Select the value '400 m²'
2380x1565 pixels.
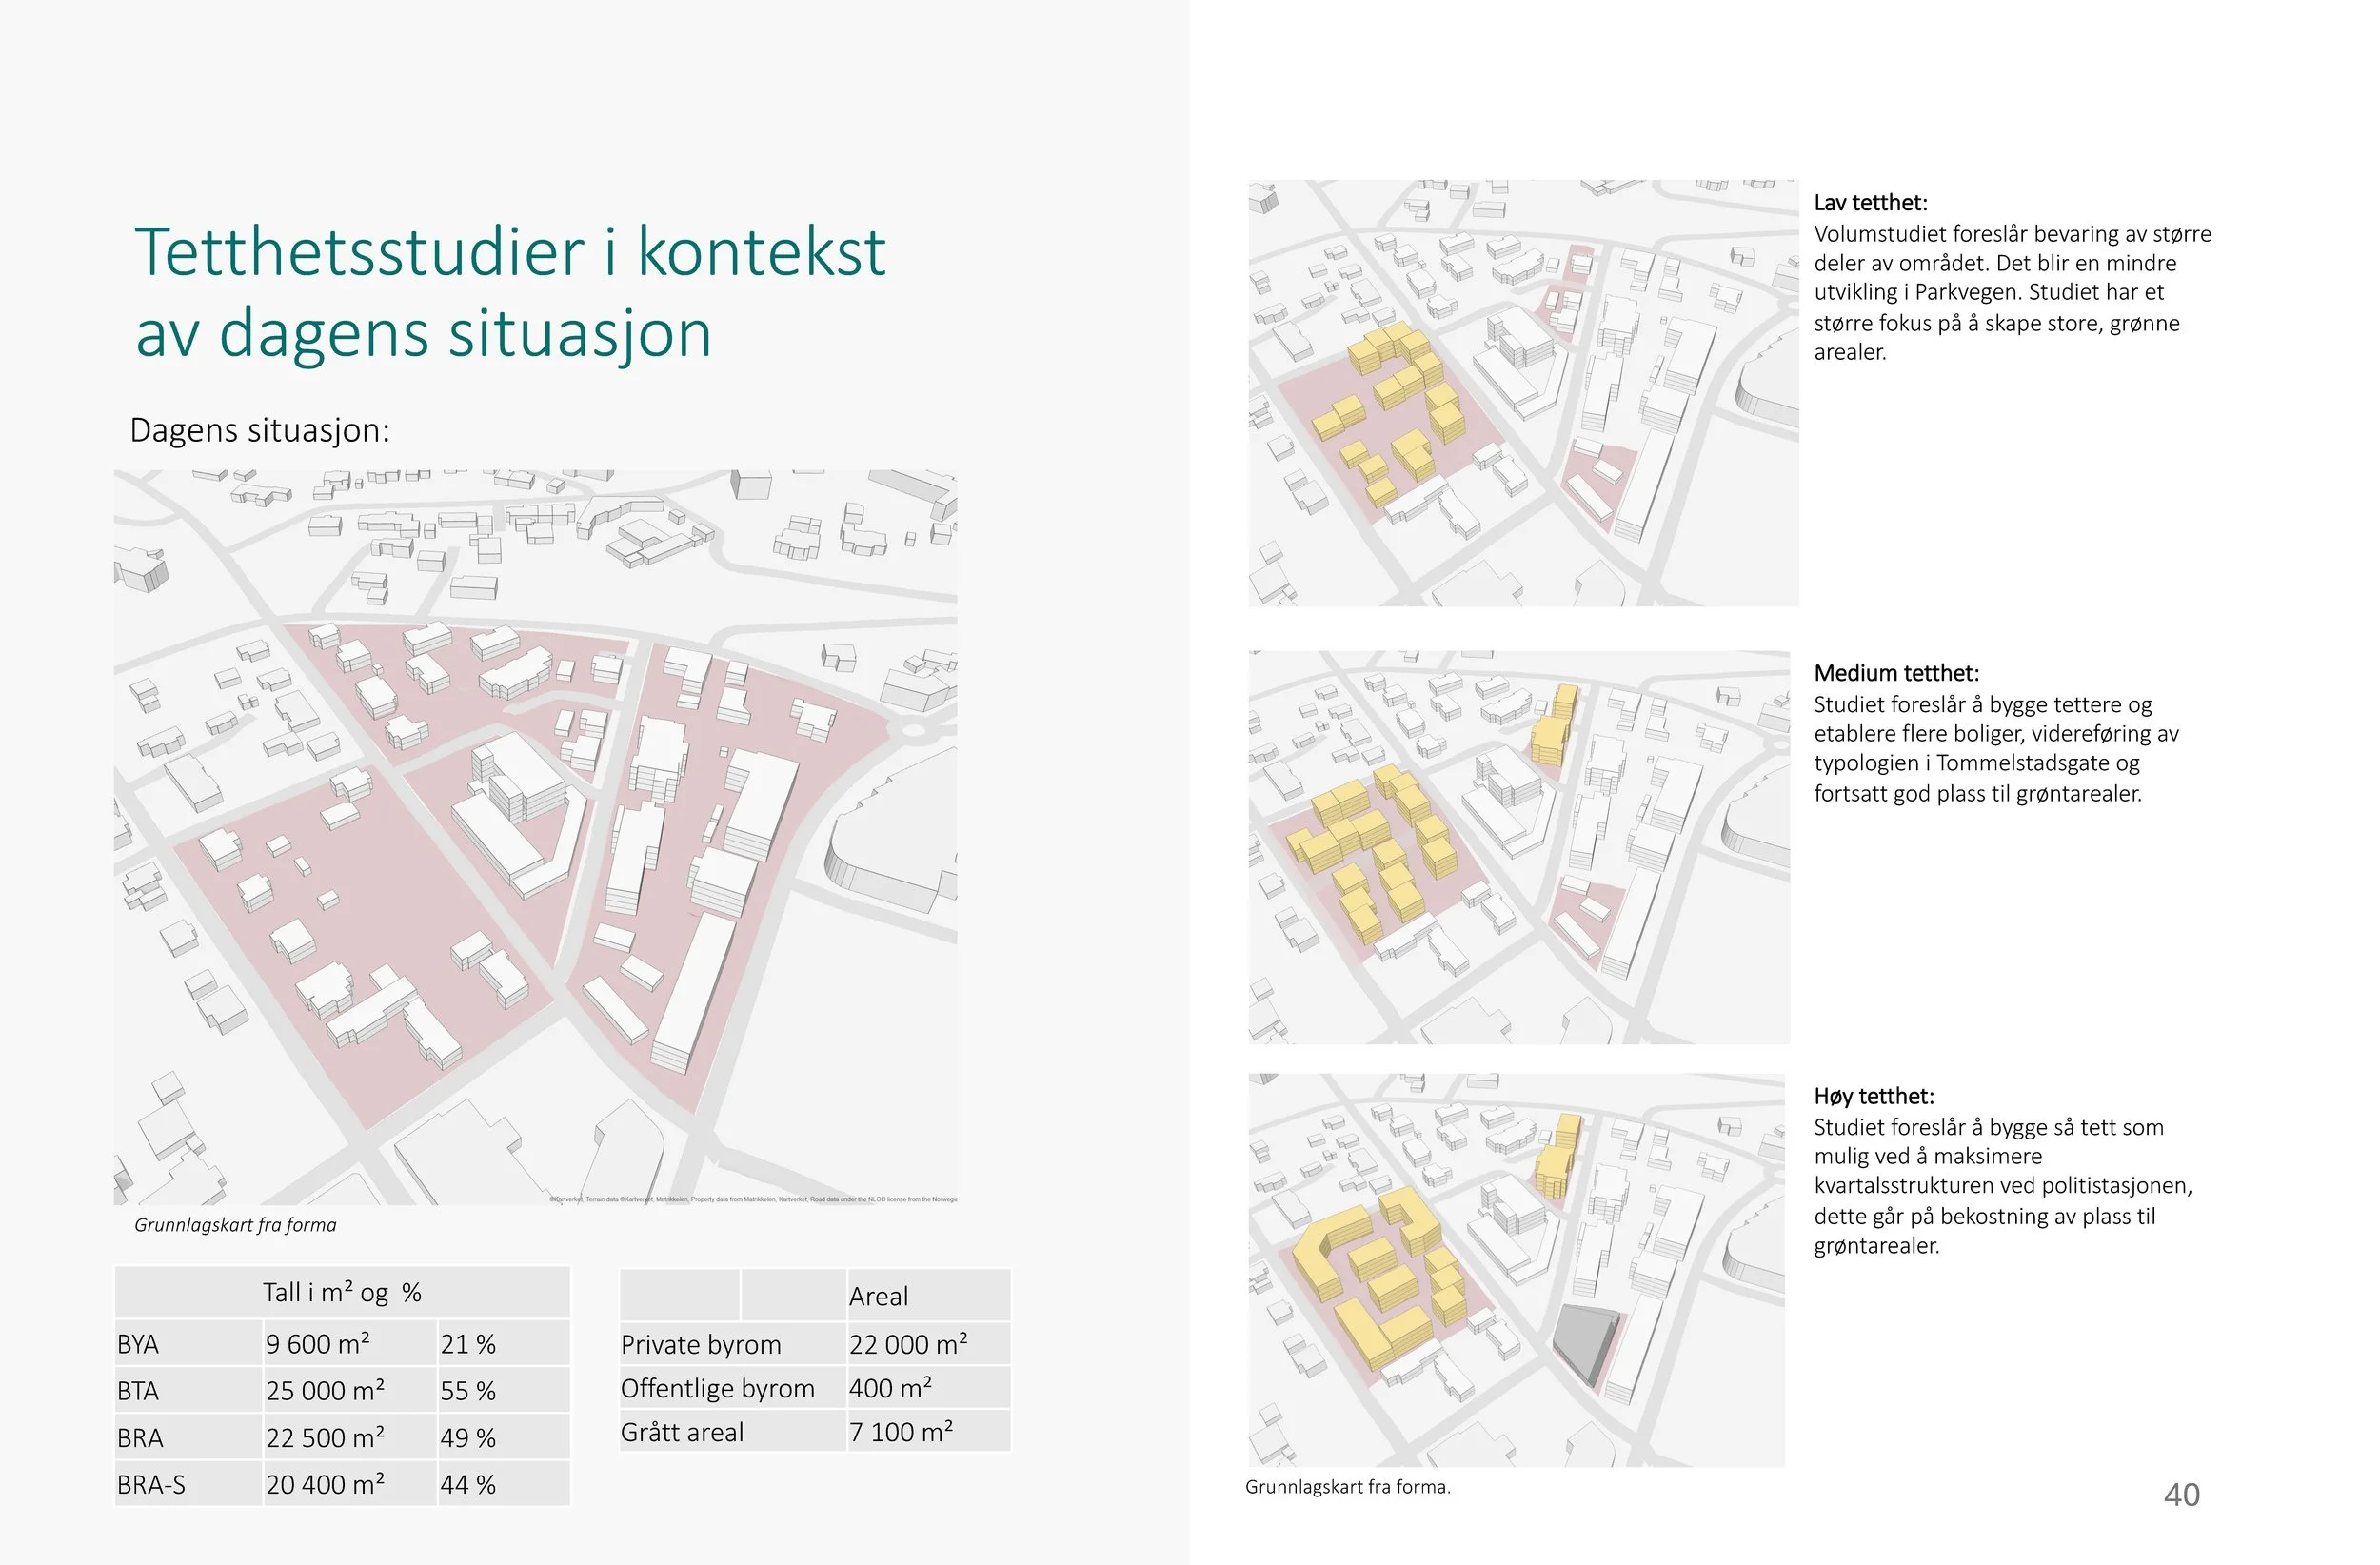tap(890, 1387)
